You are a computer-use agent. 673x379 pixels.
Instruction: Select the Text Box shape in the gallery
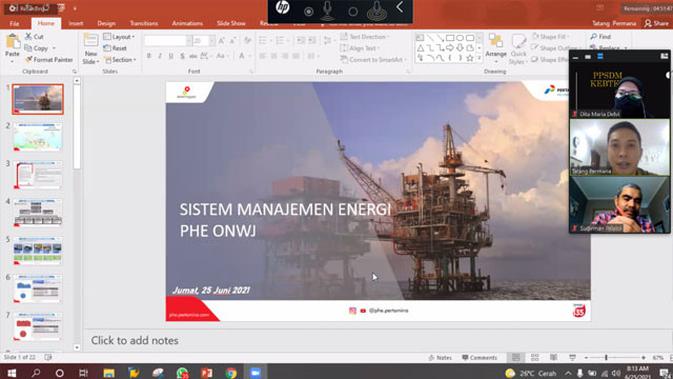(x=420, y=38)
